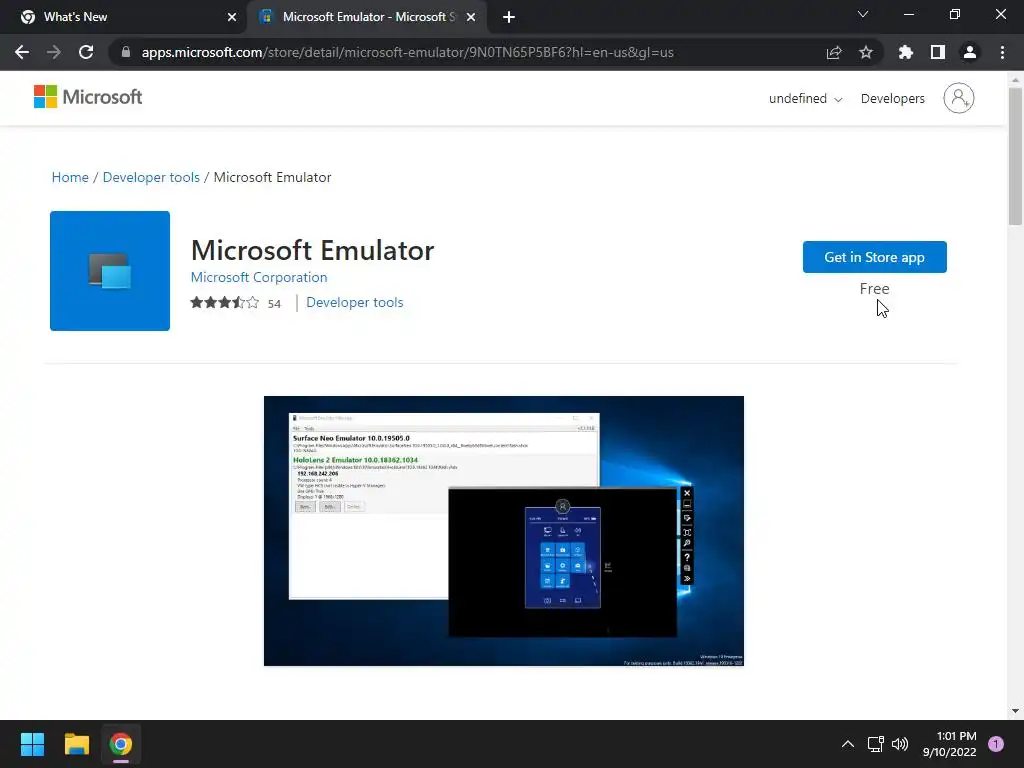
Task: Open the Microsoft Emulator screenshot preview
Action: (x=504, y=531)
